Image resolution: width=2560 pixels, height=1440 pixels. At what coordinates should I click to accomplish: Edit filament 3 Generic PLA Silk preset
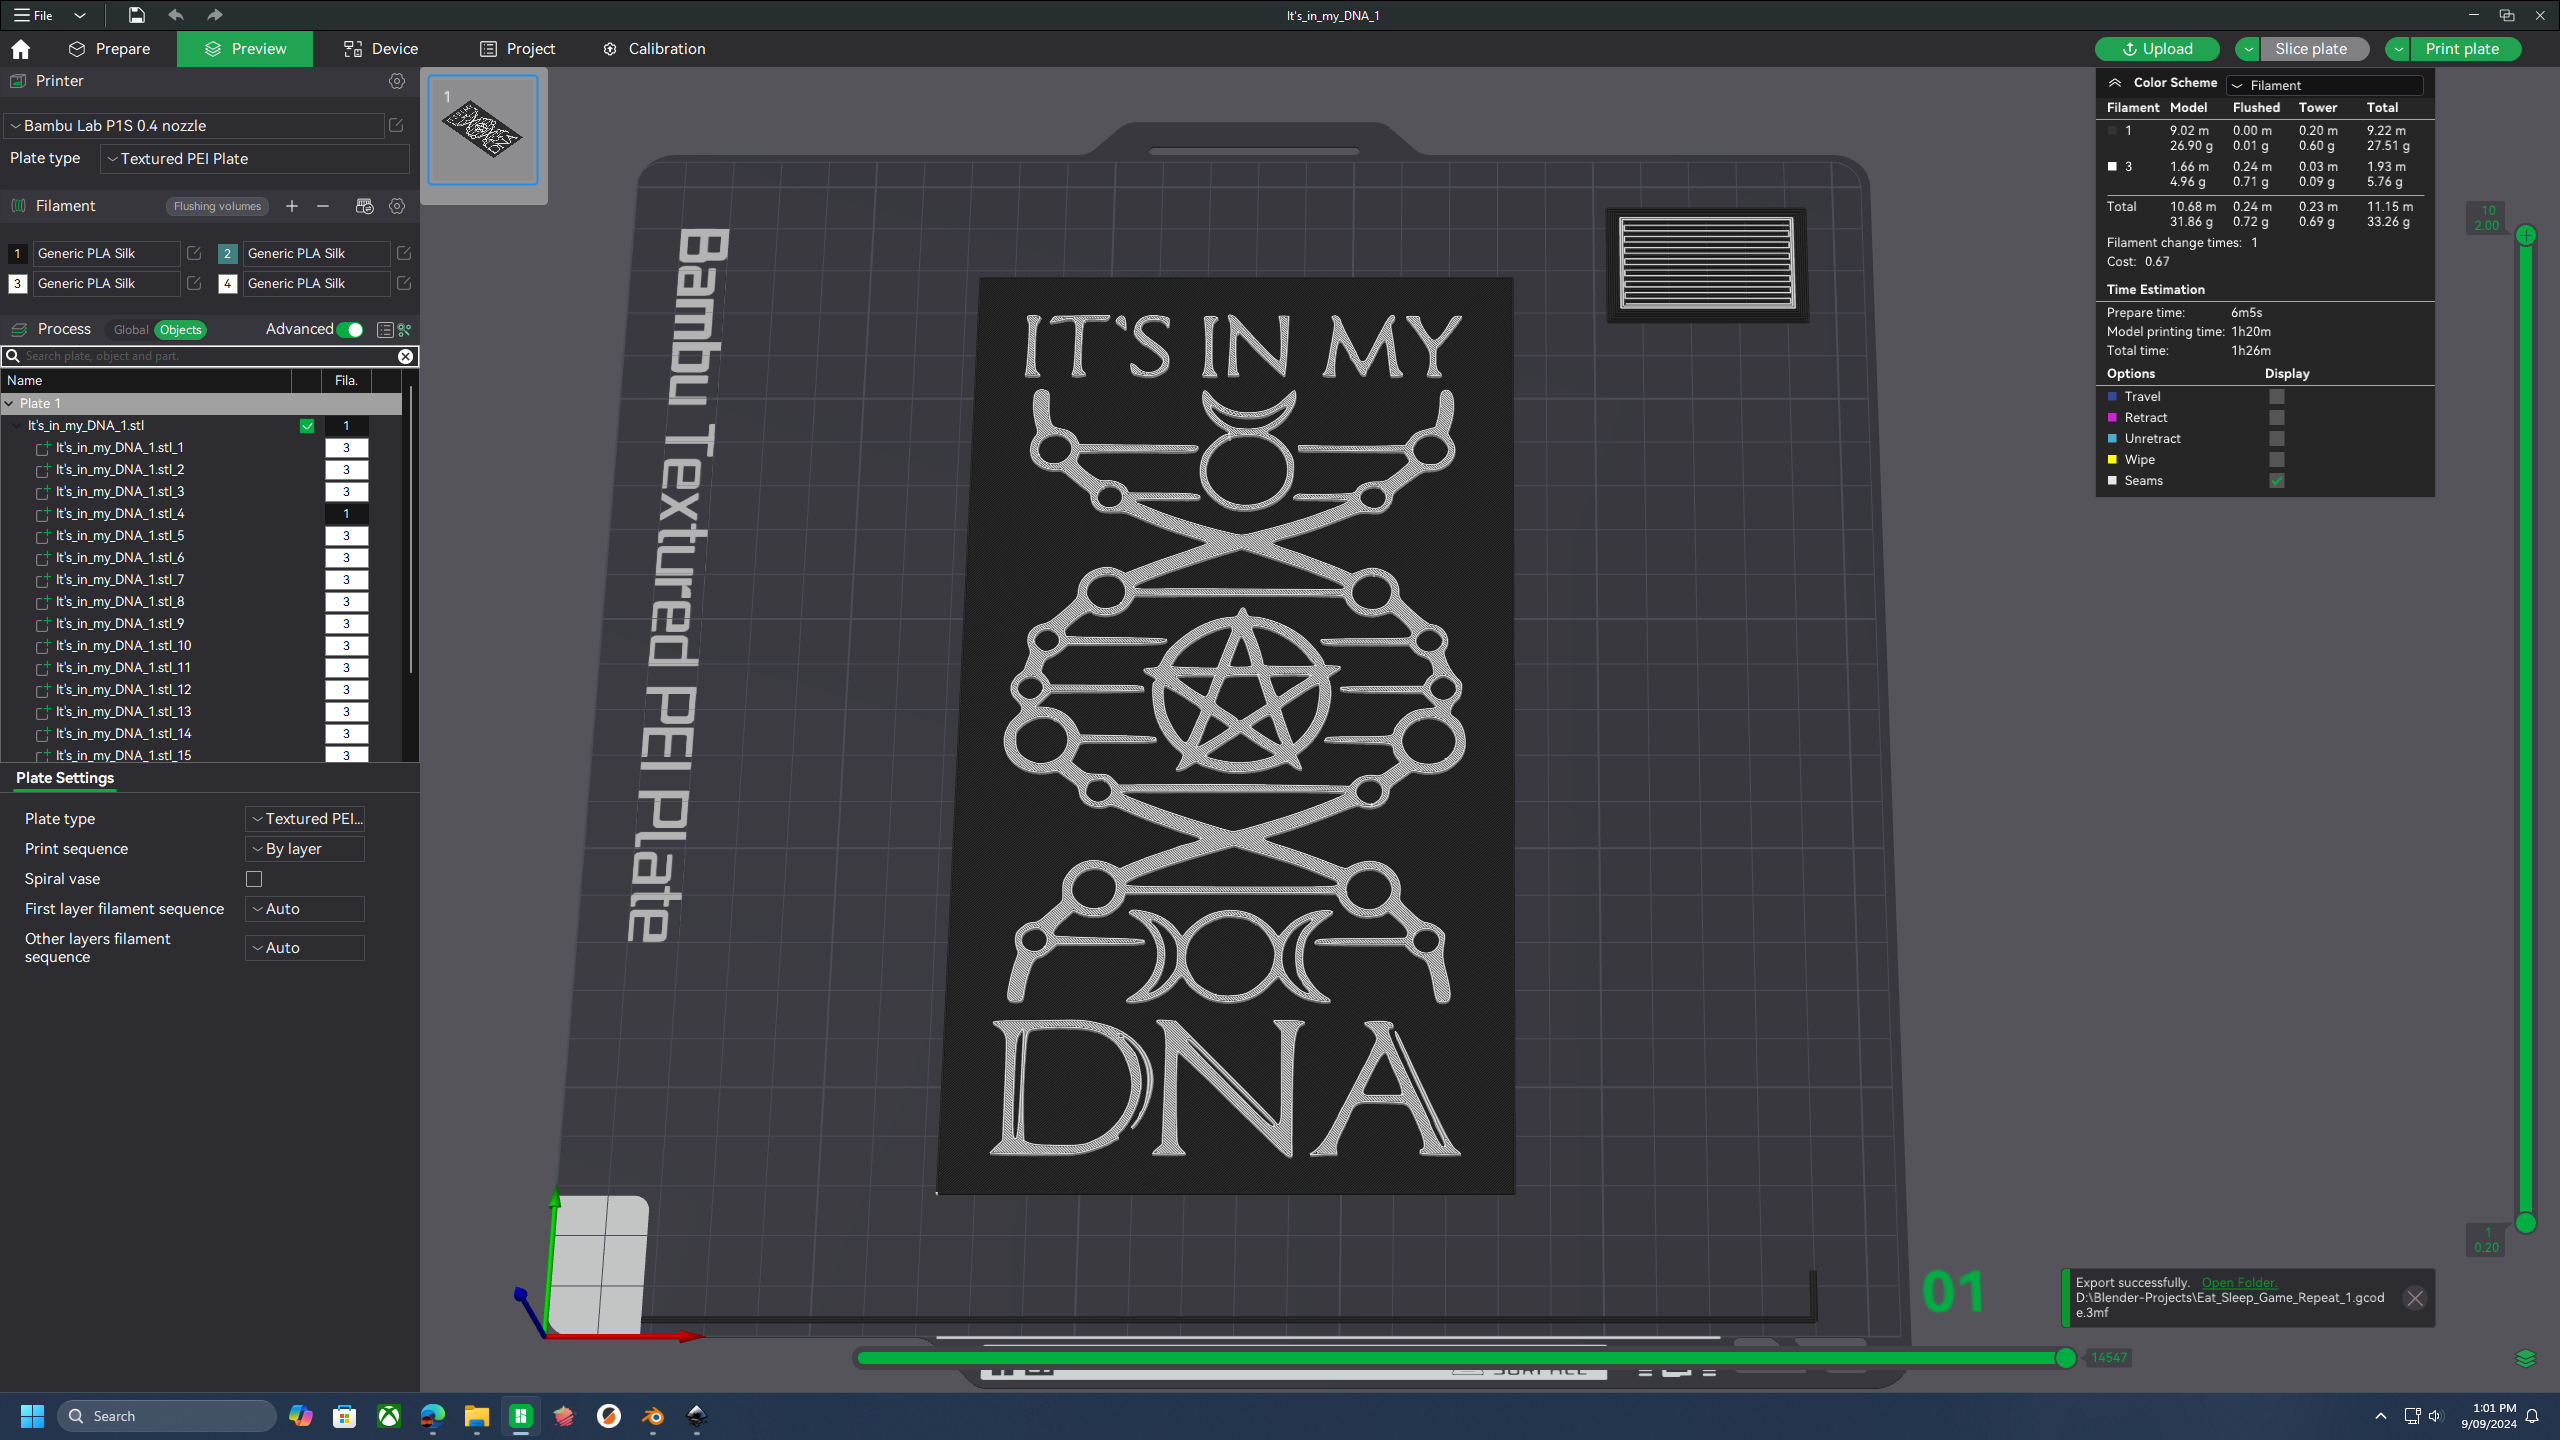pyautogui.click(x=194, y=283)
